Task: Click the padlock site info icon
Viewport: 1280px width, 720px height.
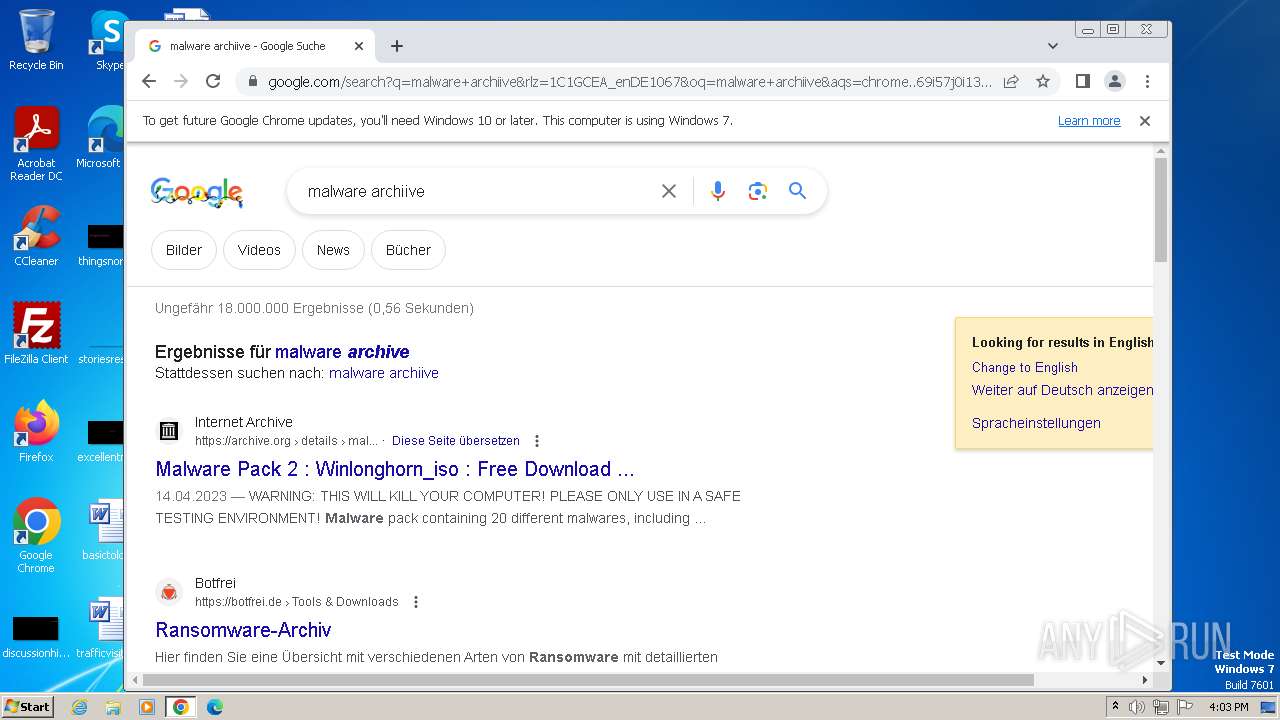Action: 253,81
